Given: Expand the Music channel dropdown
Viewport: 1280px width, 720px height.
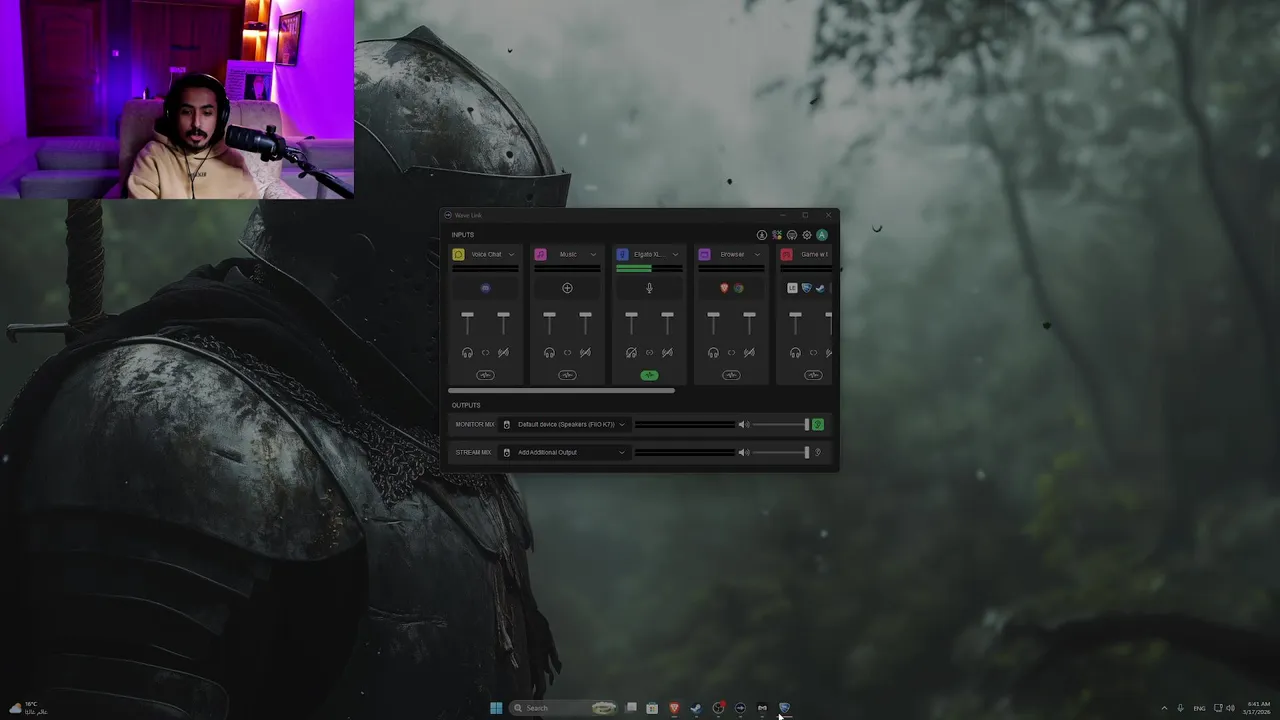Looking at the screenshot, I should (x=593, y=254).
